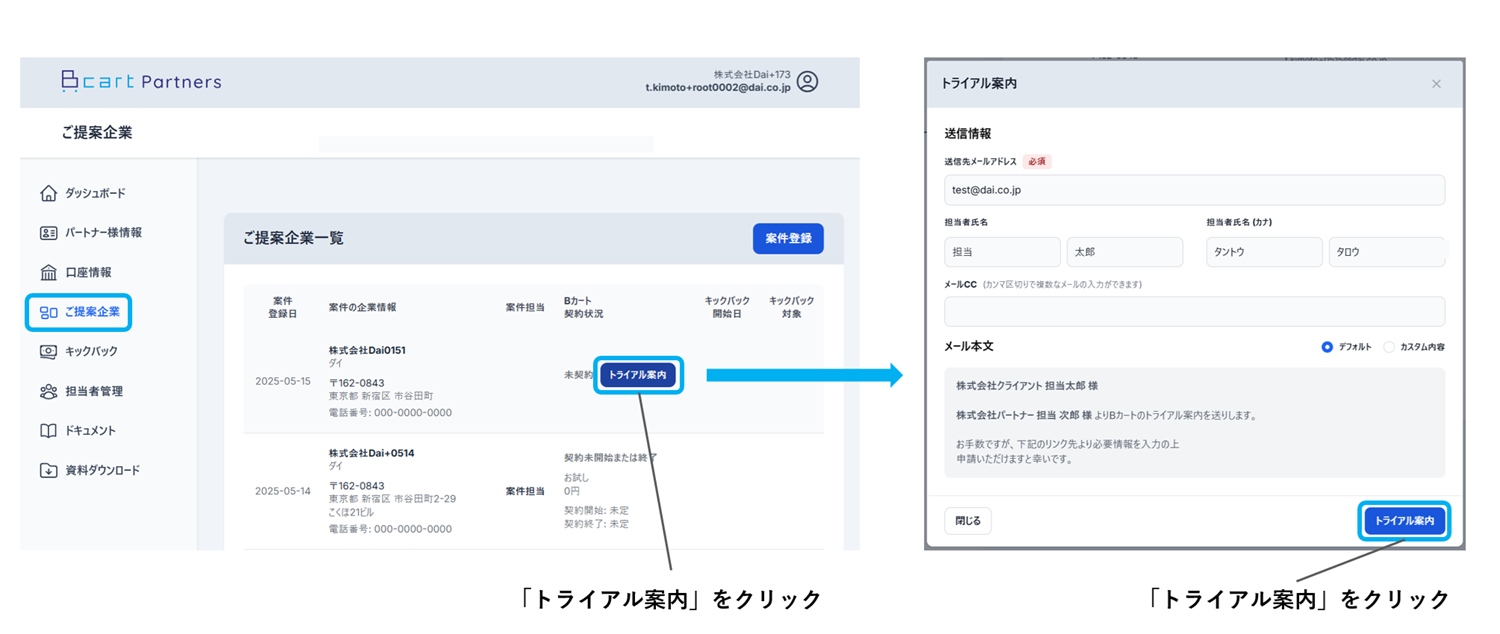1500x634 pixels.
Task: Click the カナ field containing タロウ
Action: pyautogui.click(x=1387, y=252)
